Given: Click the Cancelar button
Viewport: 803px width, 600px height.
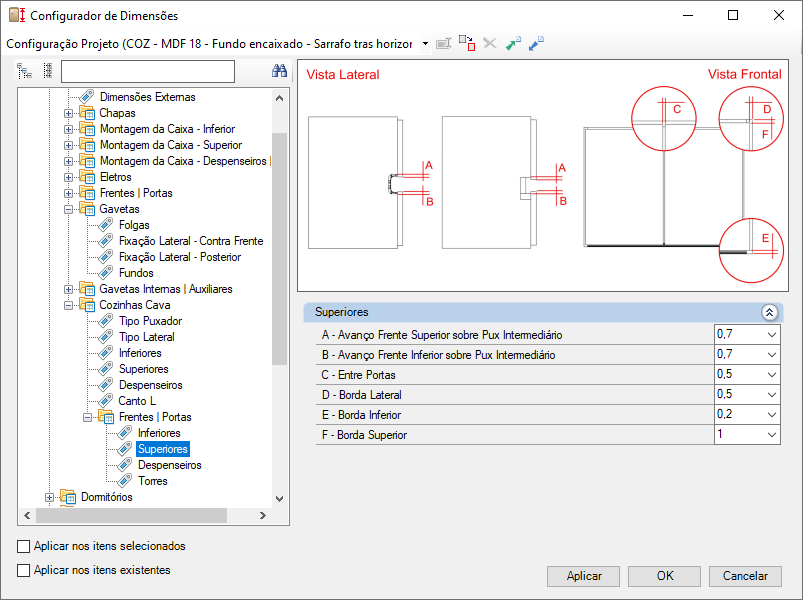Looking at the screenshot, I should point(745,576).
